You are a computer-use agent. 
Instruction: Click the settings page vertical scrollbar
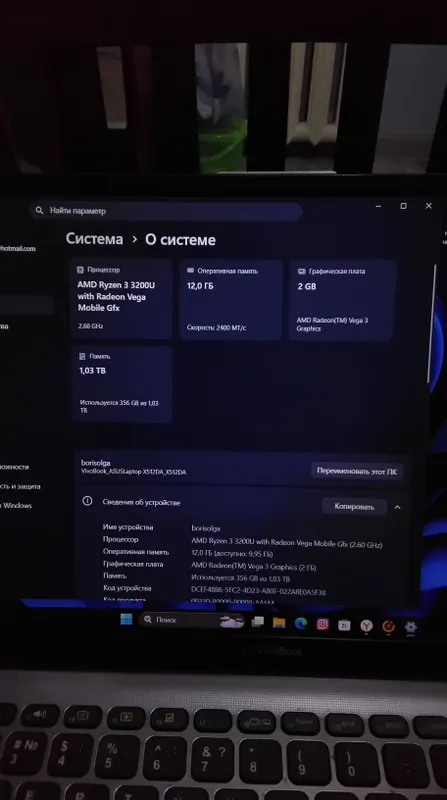434,323
